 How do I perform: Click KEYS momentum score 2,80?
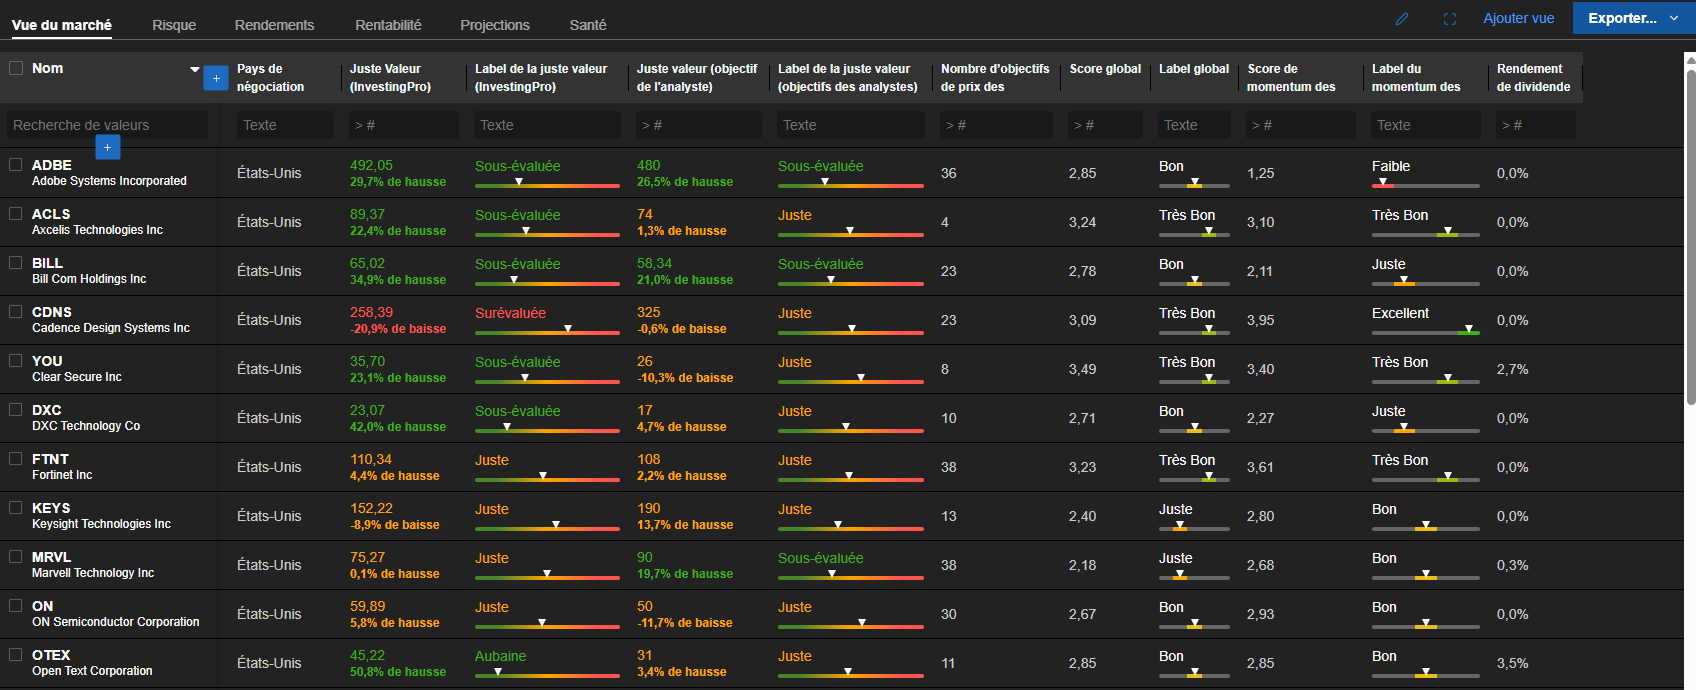coord(1260,516)
